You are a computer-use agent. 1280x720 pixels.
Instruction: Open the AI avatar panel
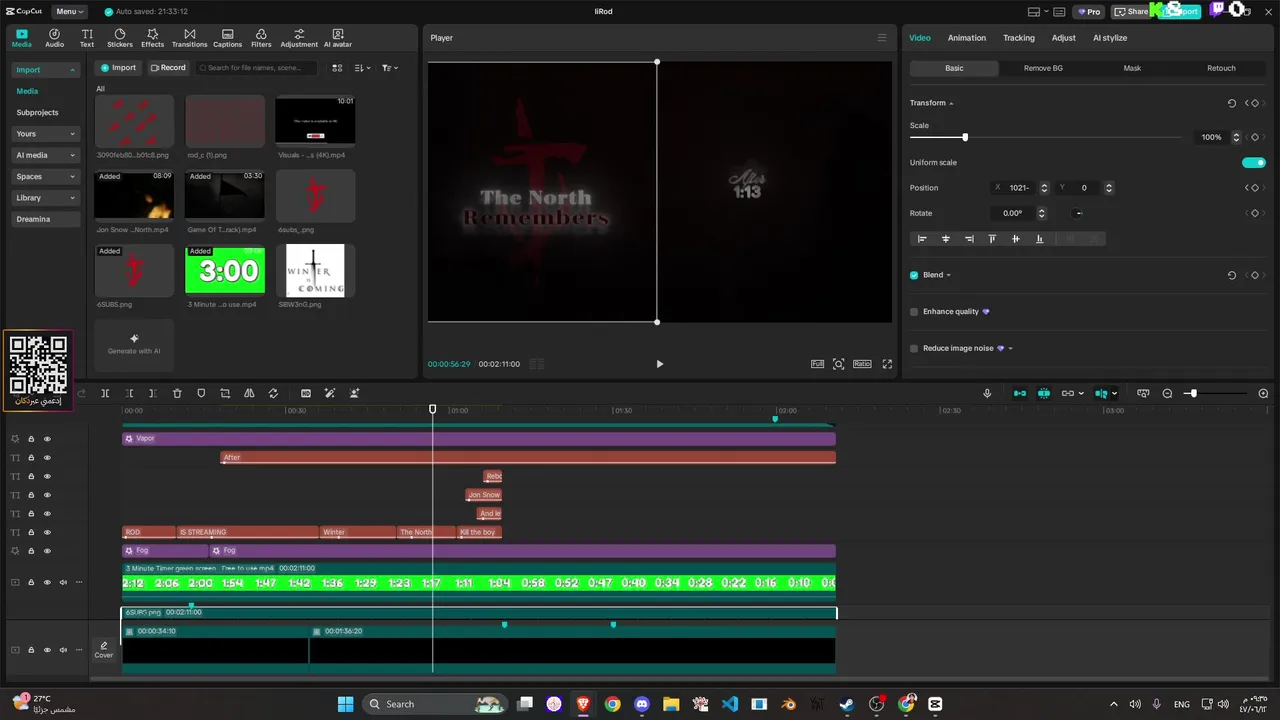tap(338, 38)
